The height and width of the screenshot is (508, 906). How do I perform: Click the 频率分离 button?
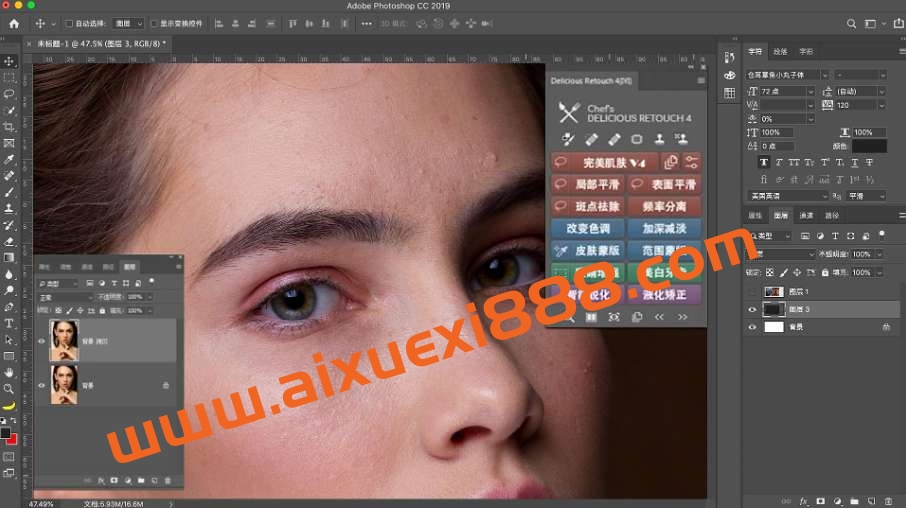664,206
